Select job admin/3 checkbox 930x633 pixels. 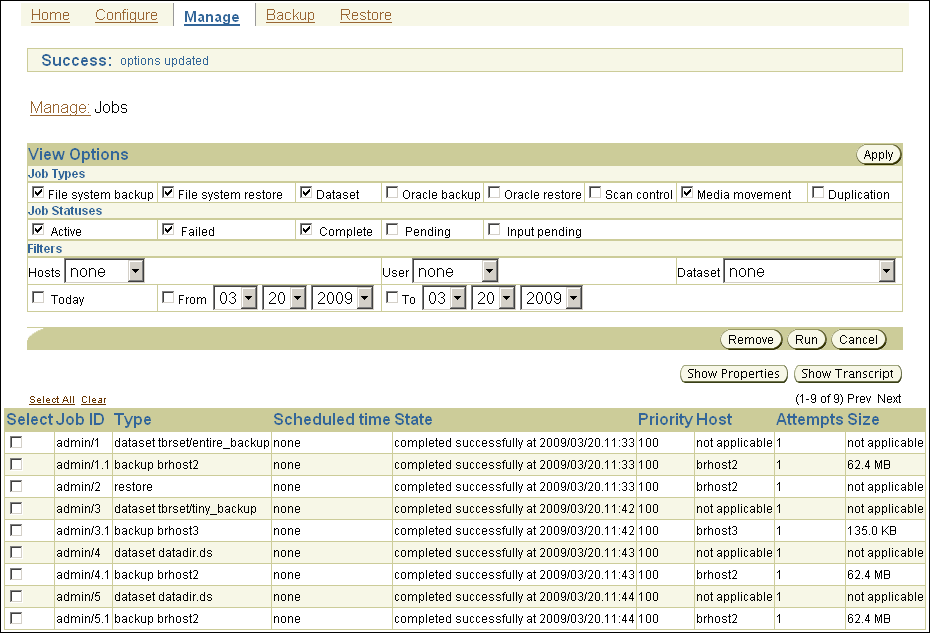click(x=16, y=508)
